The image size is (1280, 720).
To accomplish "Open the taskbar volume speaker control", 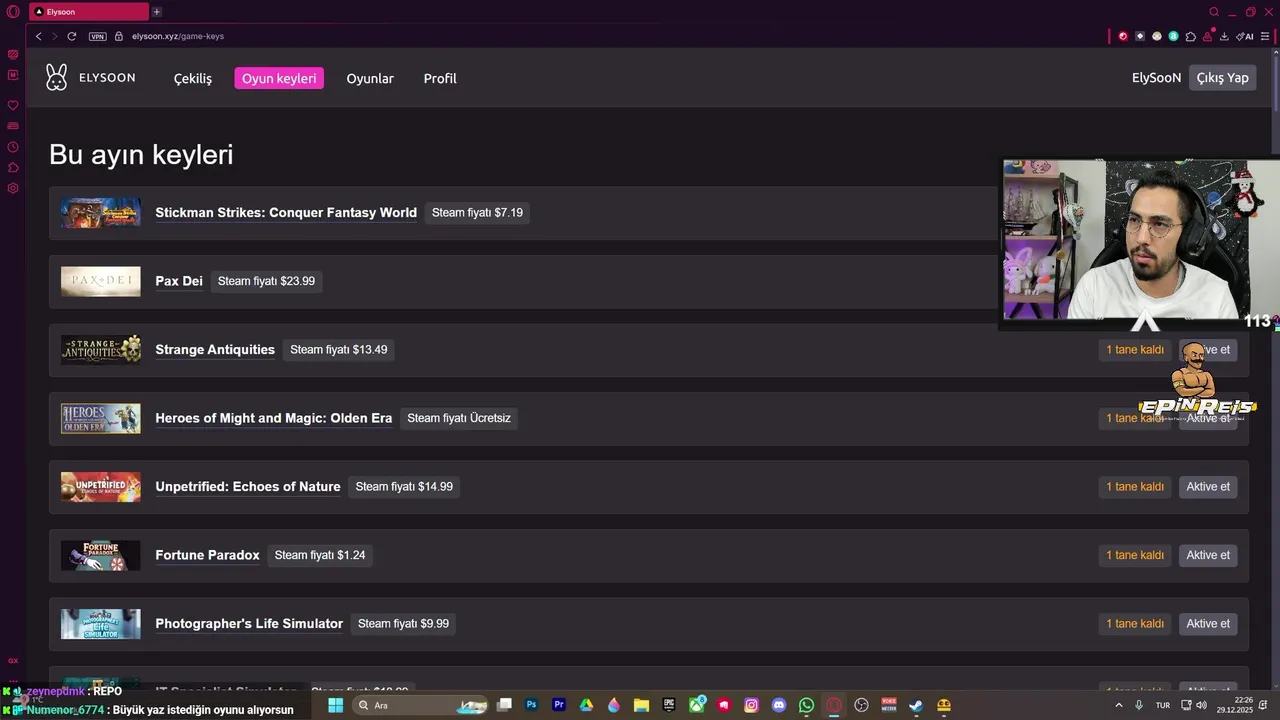I will pos(1201,705).
